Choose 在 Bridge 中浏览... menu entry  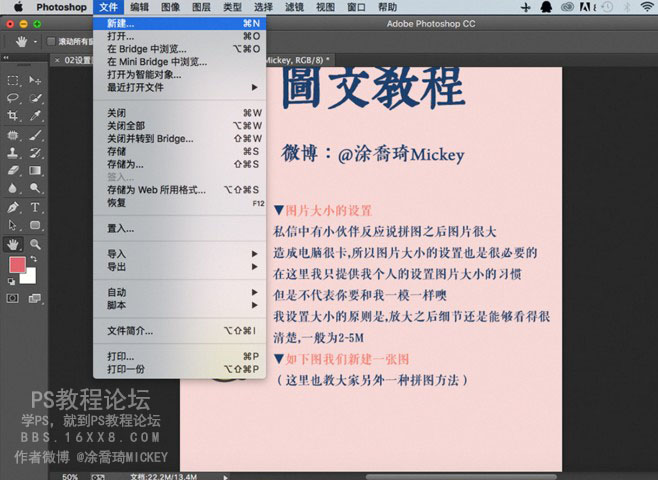180,49
